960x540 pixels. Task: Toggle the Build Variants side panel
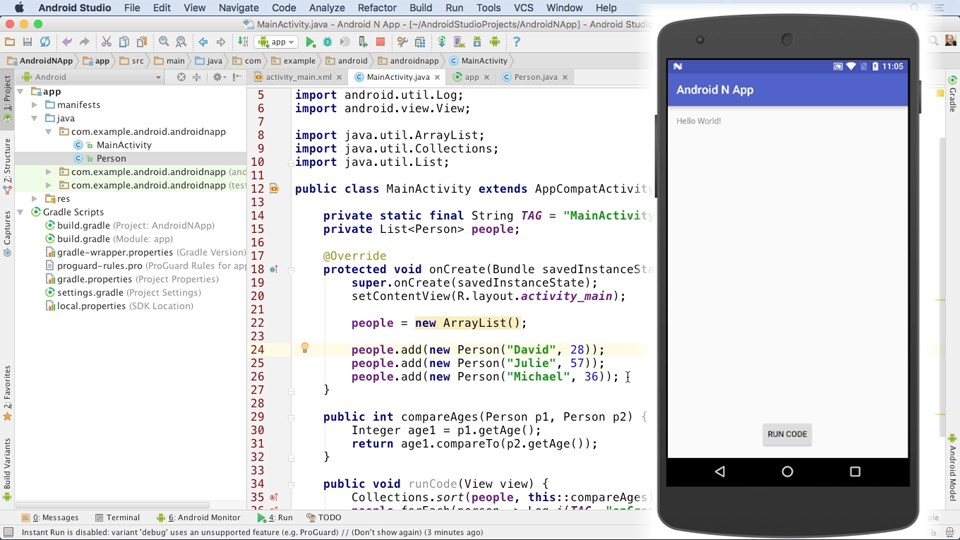pos(7,469)
